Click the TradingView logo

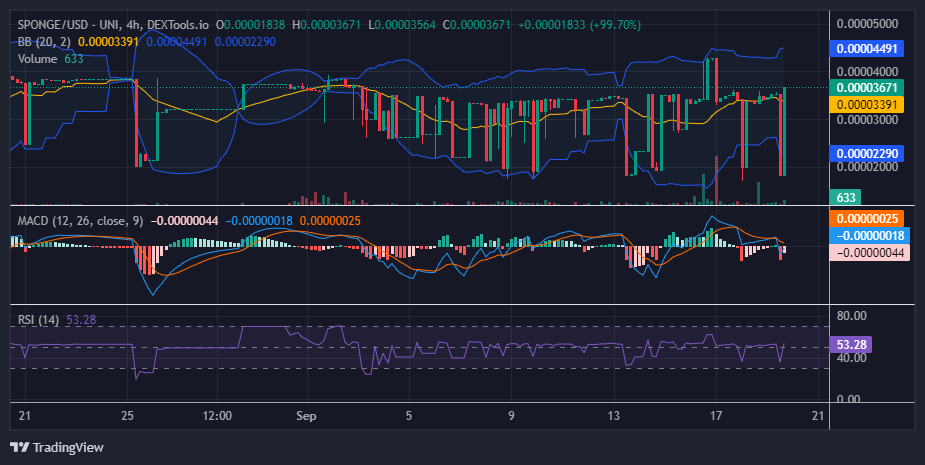tap(19, 447)
